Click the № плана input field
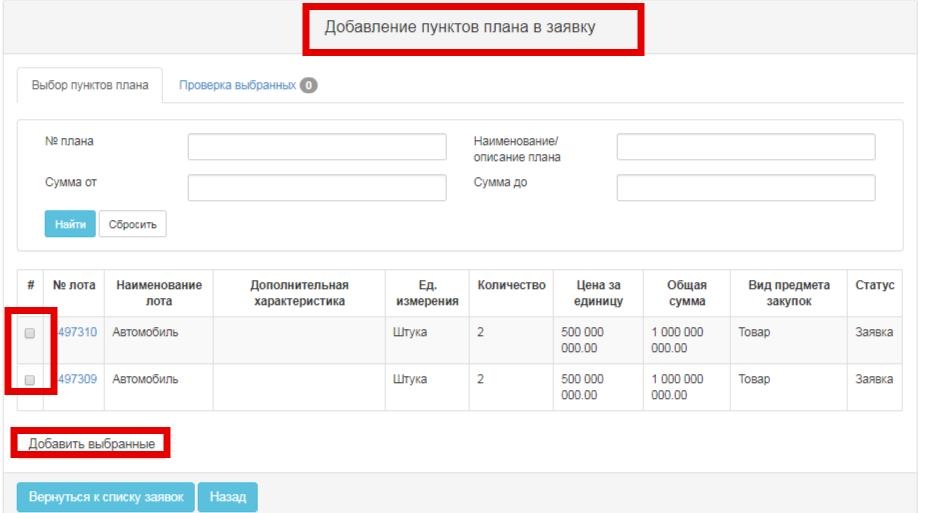This screenshot has height=513, width=940. click(317, 147)
